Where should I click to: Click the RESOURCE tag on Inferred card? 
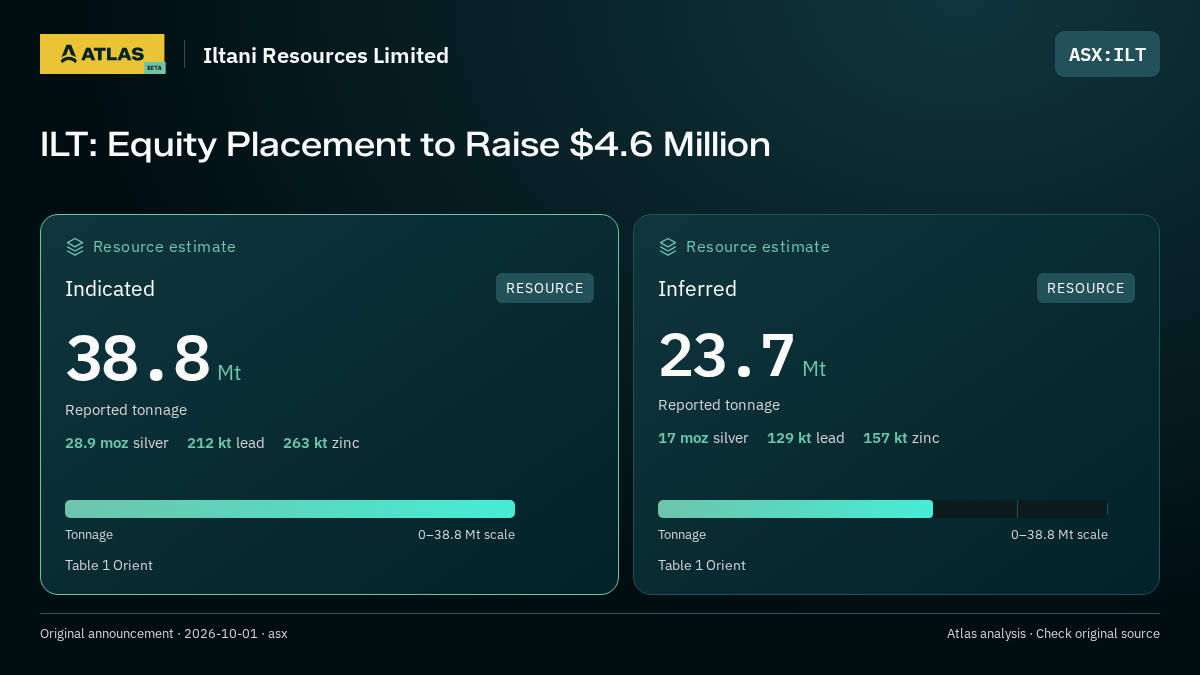tap(1086, 288)
